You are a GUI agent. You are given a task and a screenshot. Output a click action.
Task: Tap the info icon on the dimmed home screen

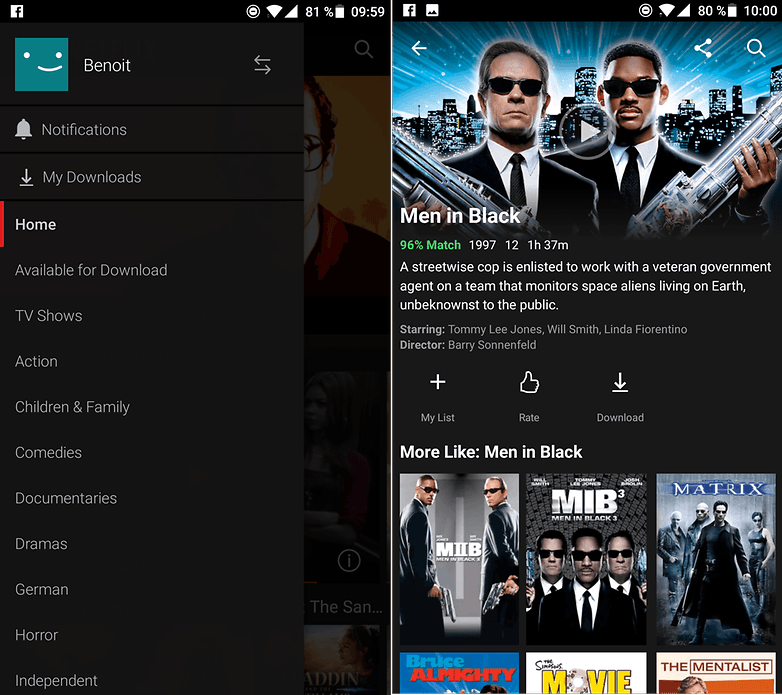point(349,560)
